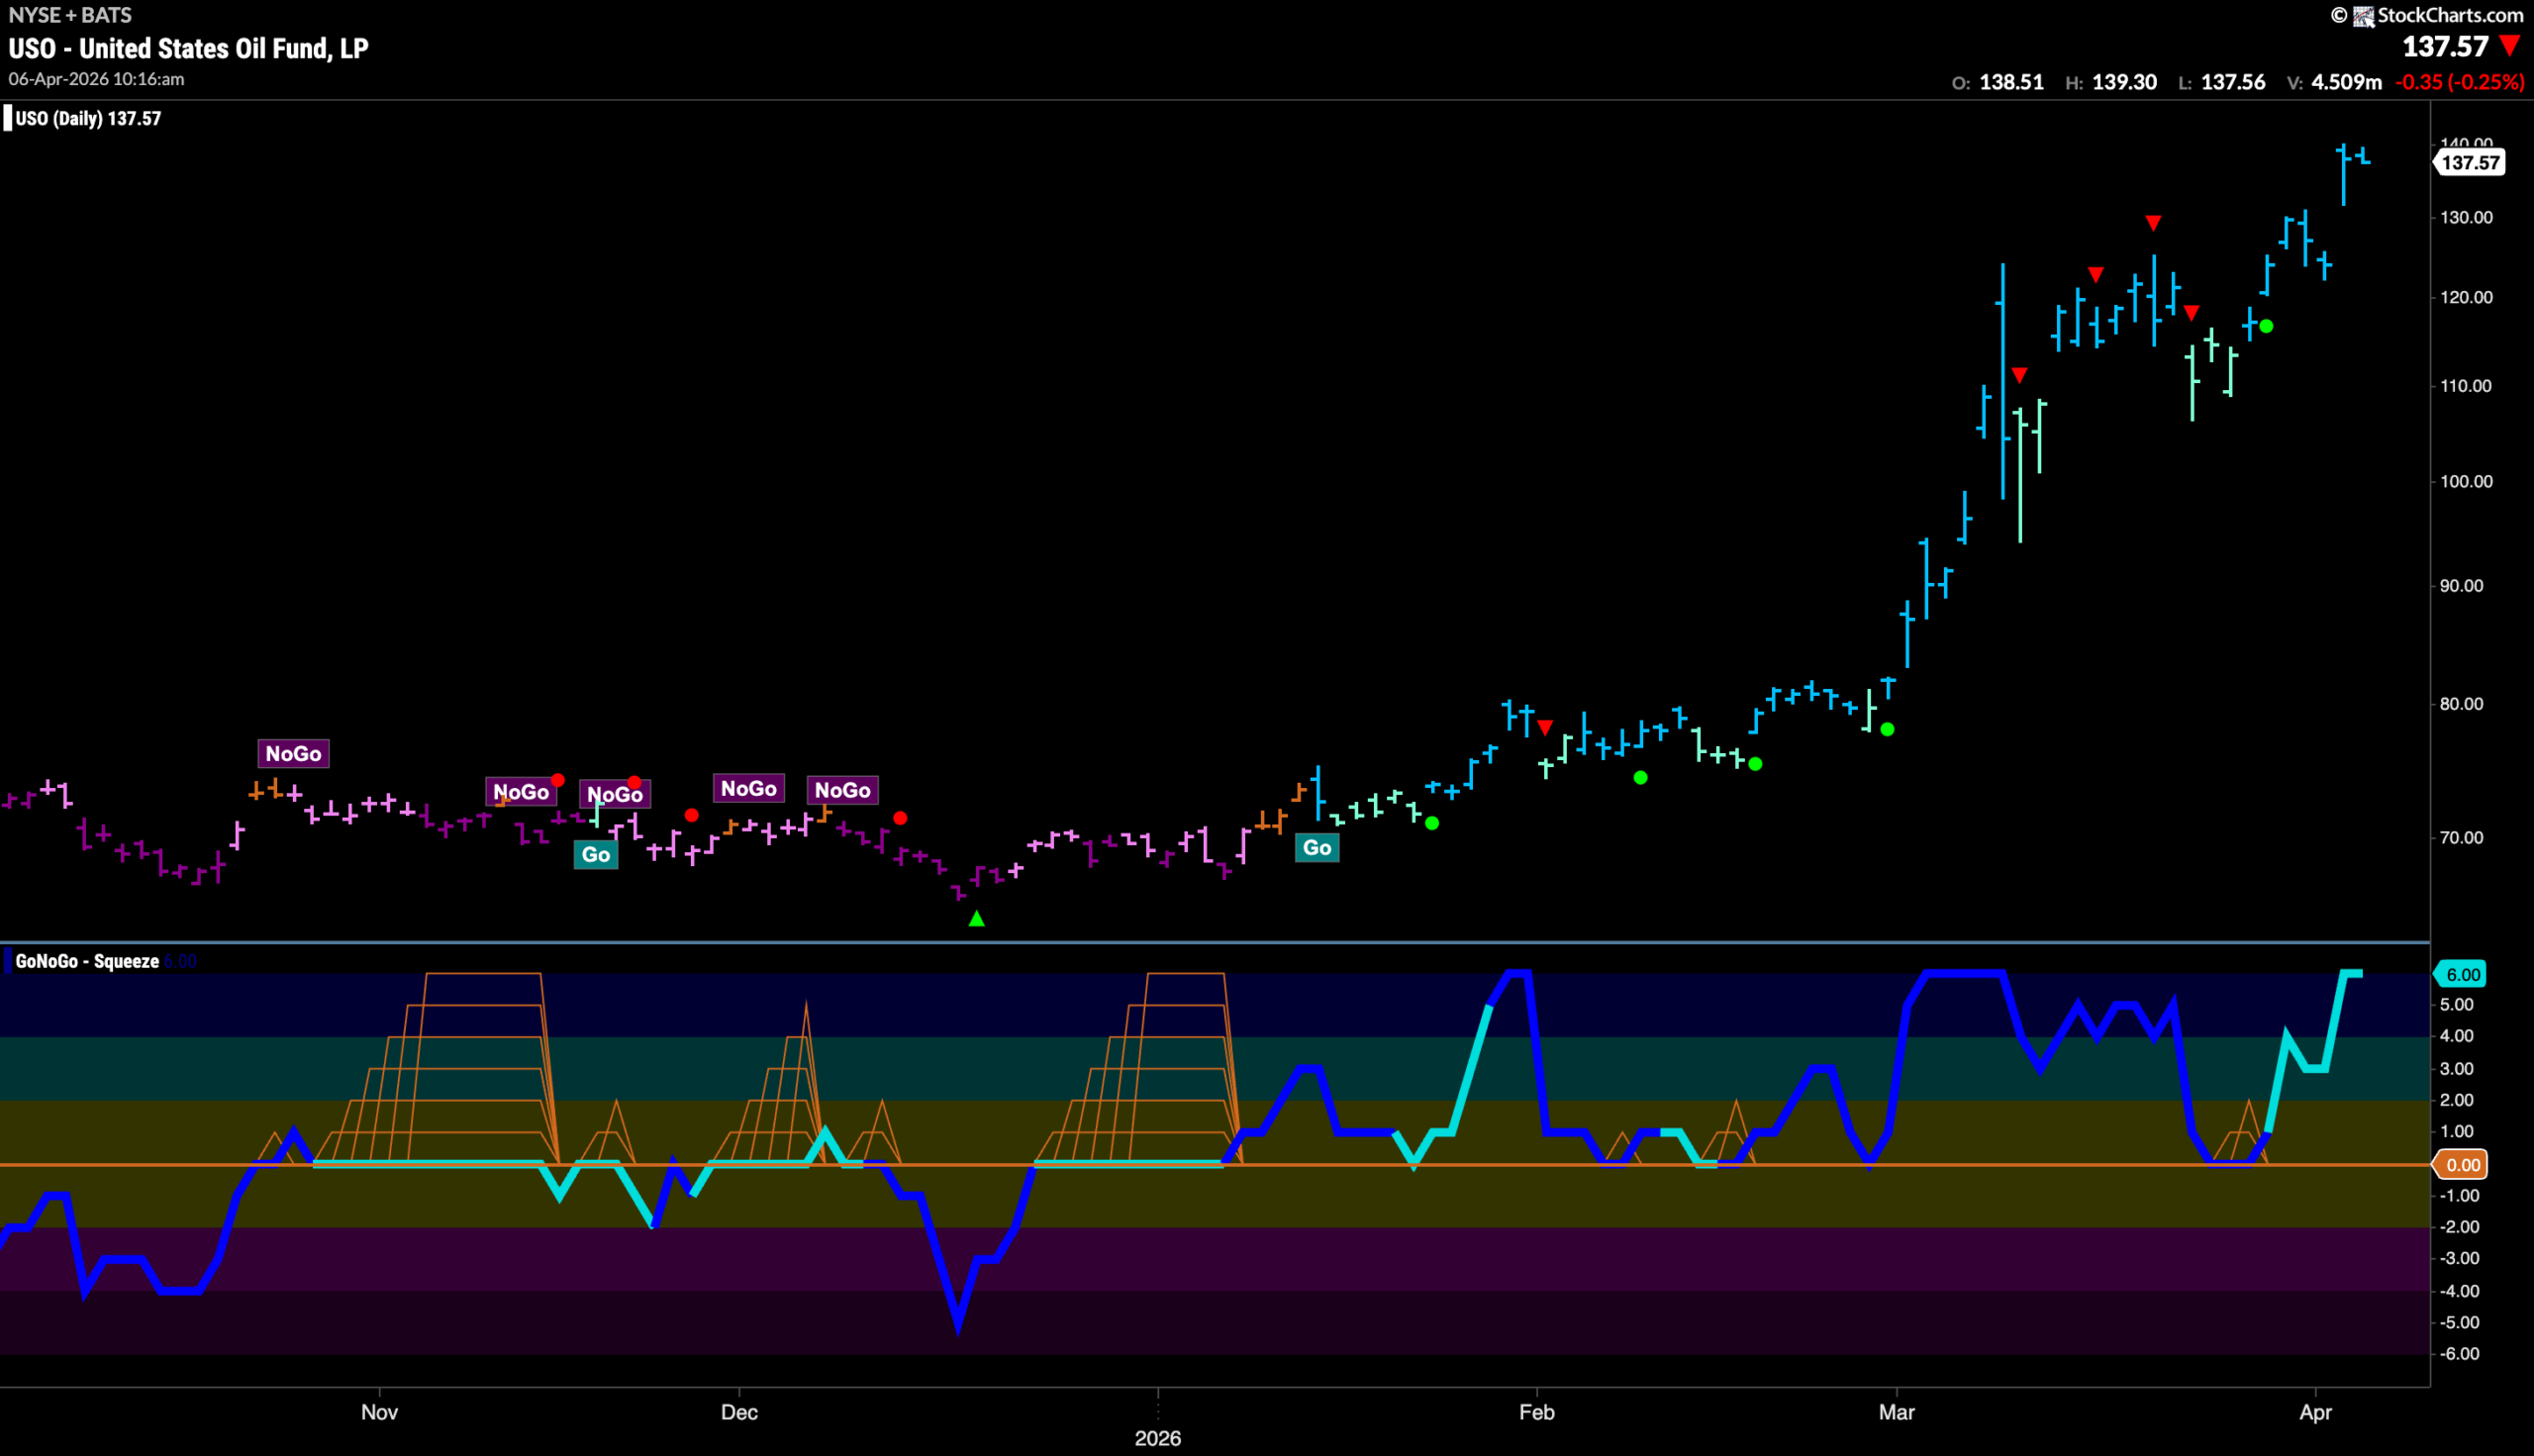The width and height of the screenshot is (2534, 1456).
Task: Click the NoGo label in mid-November with red dot
Action: [521, 791]
